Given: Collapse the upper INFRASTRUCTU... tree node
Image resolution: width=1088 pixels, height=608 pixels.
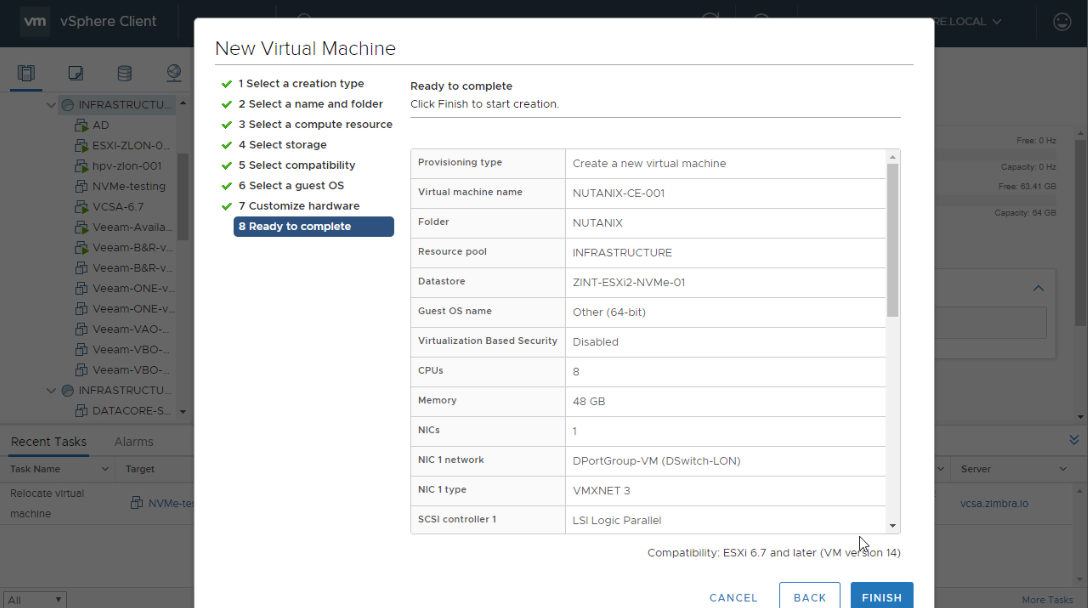Looking at the screenshot, I should coord(51,105).
